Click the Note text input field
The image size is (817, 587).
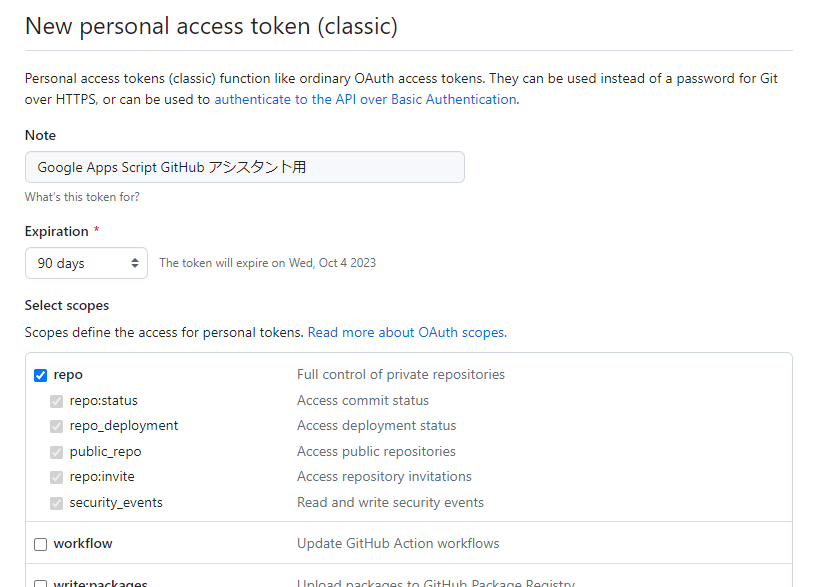pyautogui.click(x=244, y=167)
